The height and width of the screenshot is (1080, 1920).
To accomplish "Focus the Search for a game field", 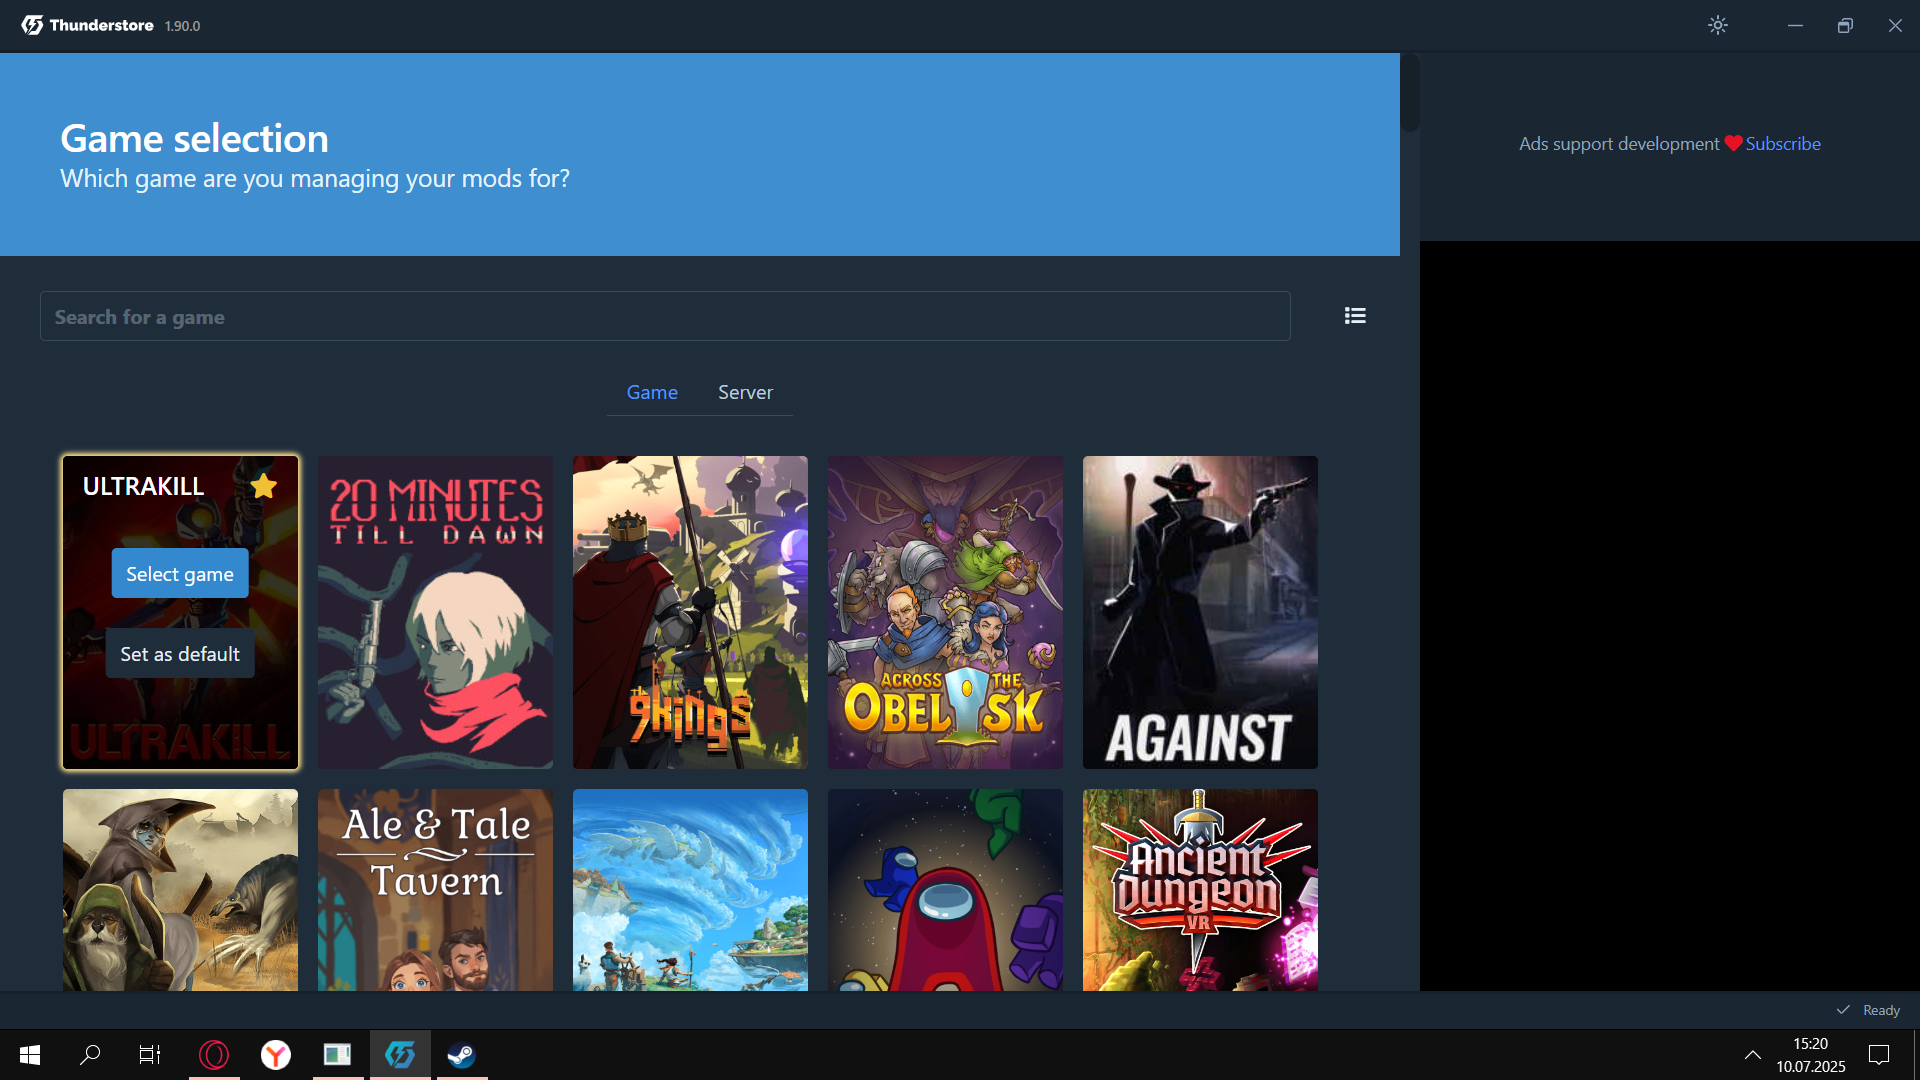I will (x=665, y=317).
